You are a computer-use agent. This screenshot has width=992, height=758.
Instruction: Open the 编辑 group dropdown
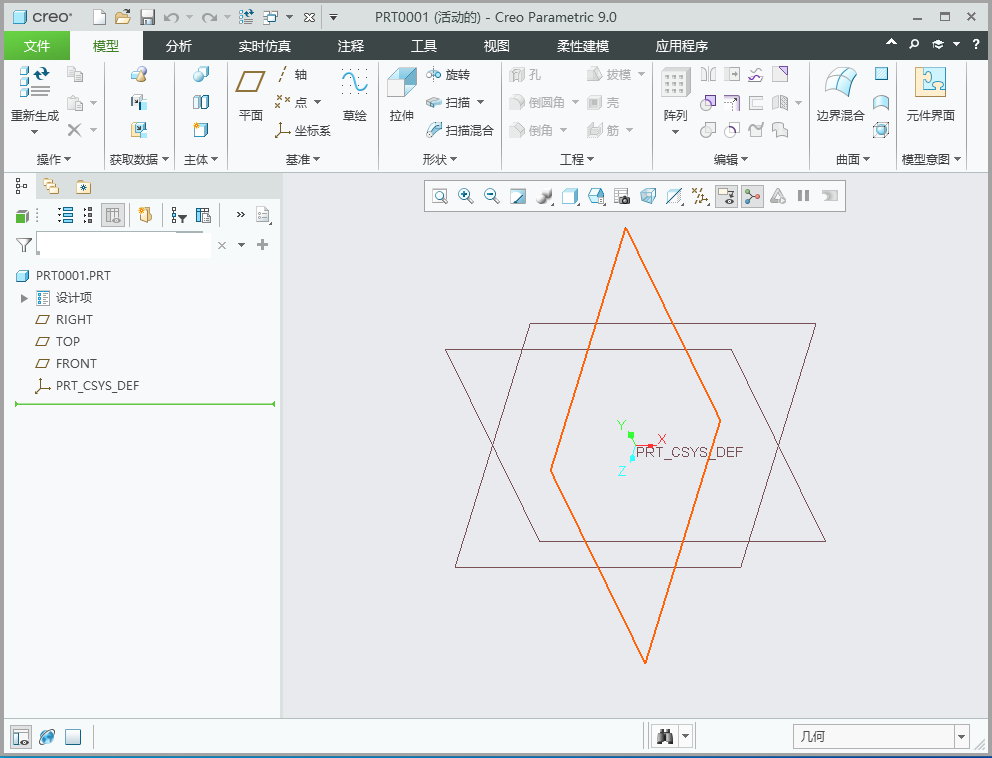731,159
